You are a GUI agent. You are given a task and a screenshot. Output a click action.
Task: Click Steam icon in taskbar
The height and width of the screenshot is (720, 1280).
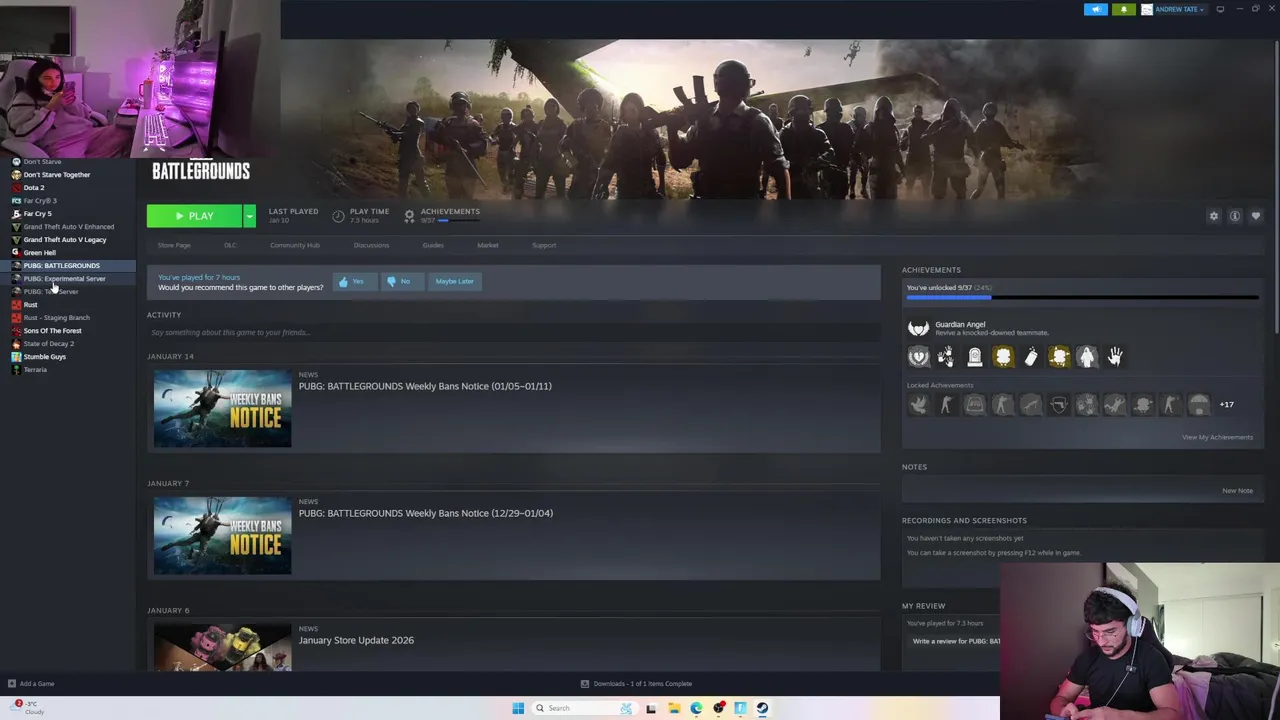(x=762, y=708)
